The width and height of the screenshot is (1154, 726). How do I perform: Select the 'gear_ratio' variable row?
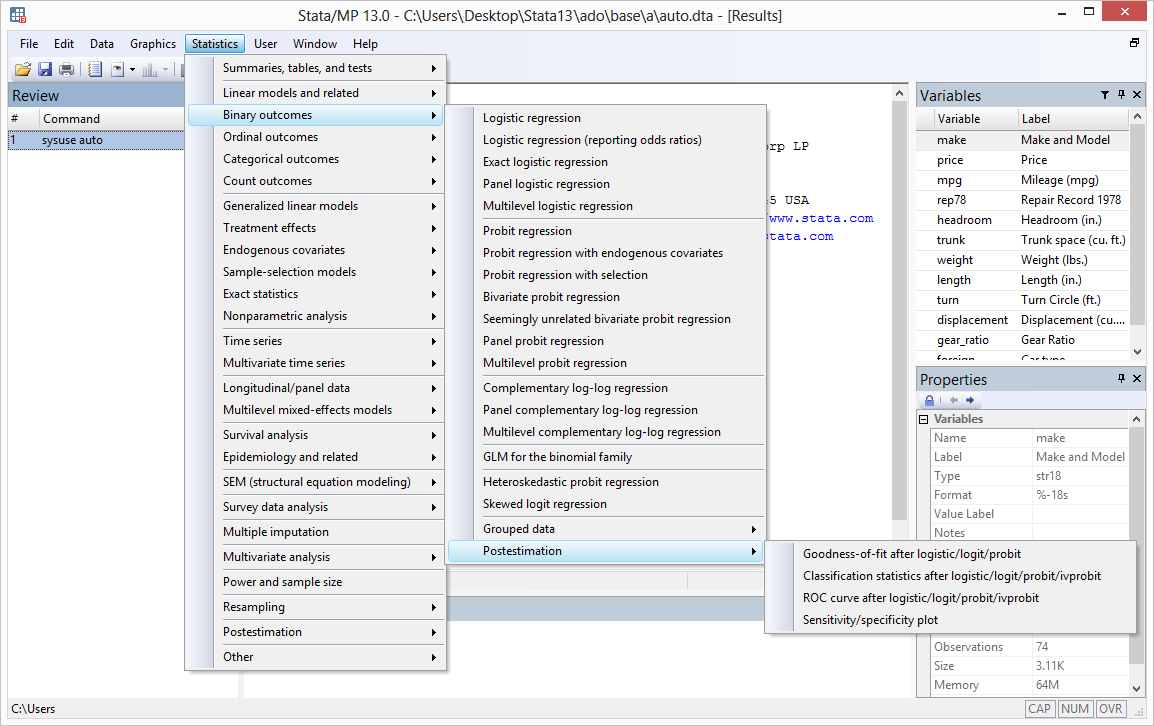coord(1022,340)
